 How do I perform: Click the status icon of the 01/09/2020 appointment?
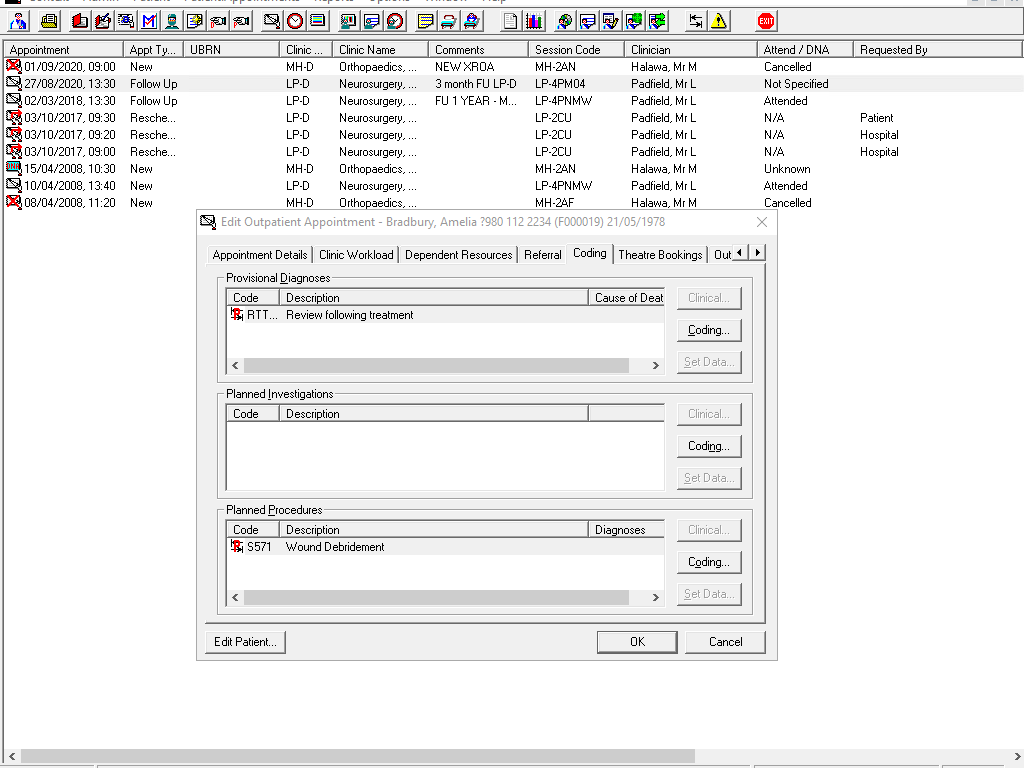[x=14, y=66]
